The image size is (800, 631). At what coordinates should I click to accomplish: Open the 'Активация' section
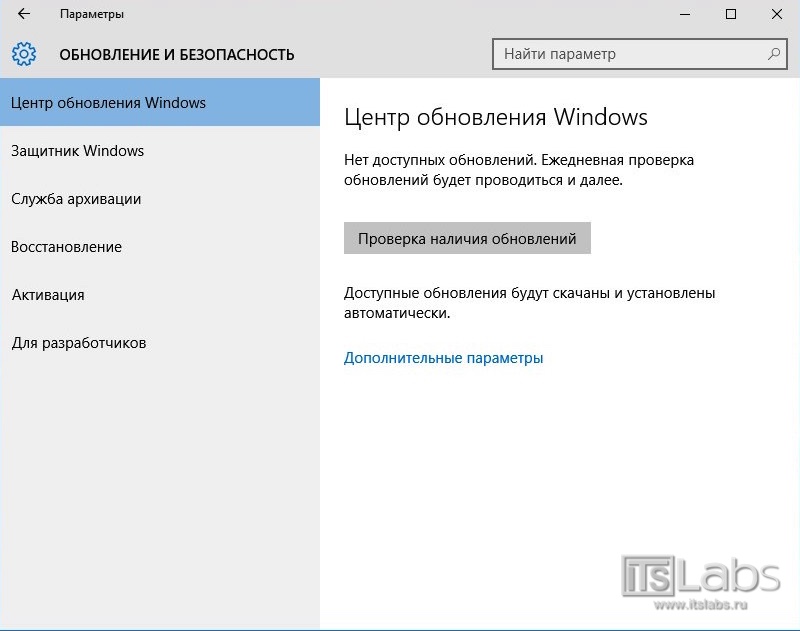click(x=160, y=294)
